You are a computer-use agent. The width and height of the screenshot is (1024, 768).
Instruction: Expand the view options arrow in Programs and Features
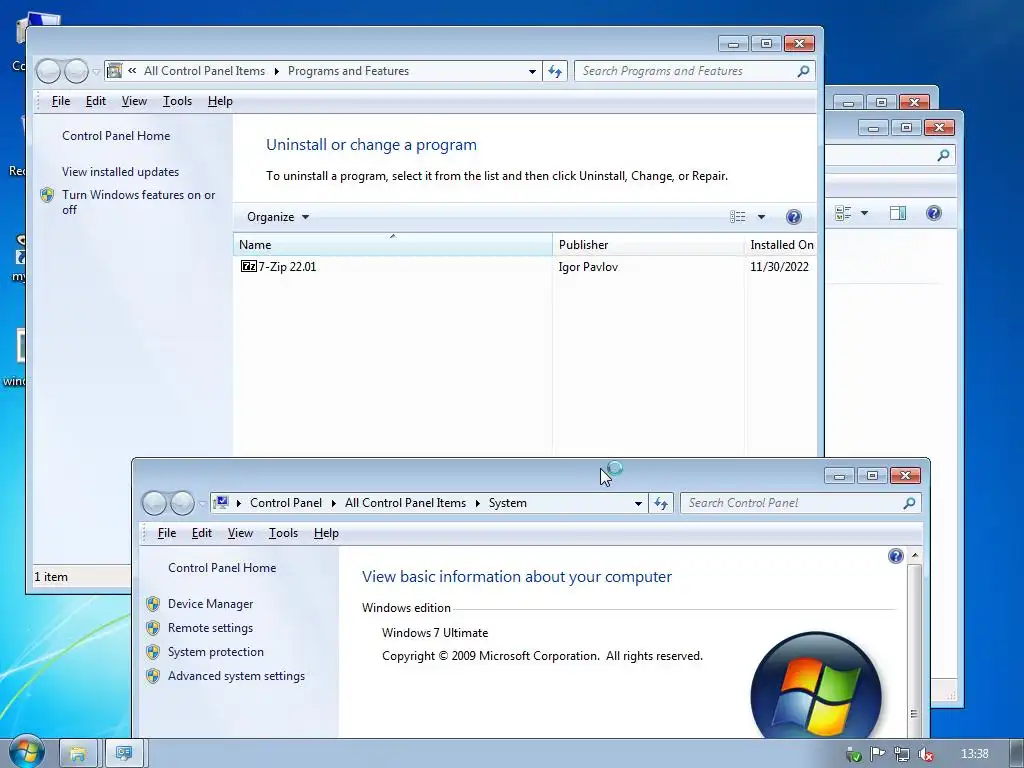click(761, 217)
